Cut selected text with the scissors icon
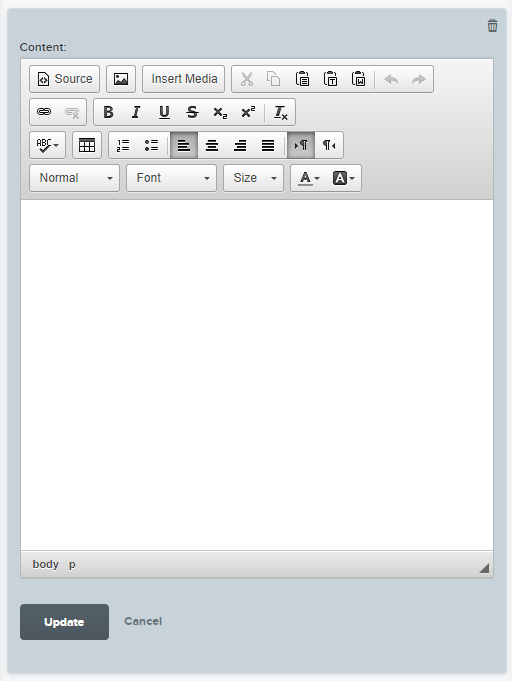The image size is (512, 681). pos(246,79)
